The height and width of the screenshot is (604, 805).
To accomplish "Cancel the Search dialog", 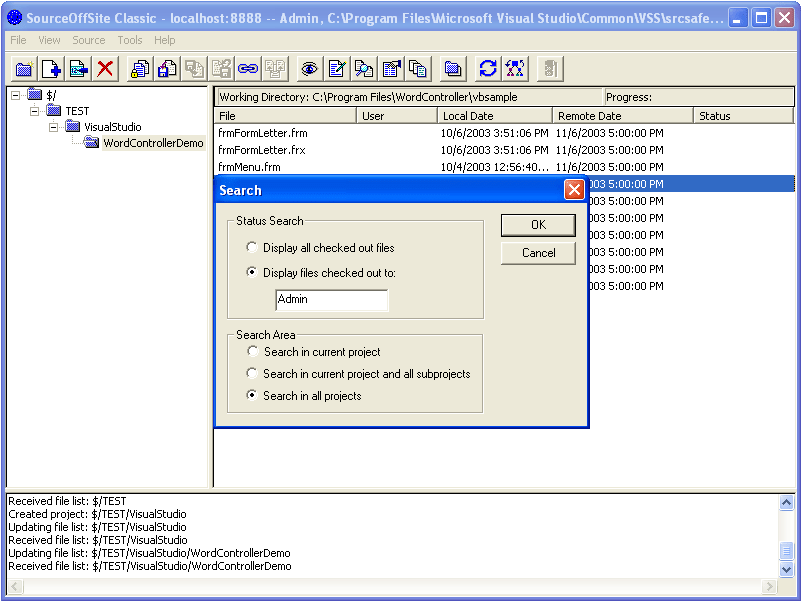I will click(538, 253).
